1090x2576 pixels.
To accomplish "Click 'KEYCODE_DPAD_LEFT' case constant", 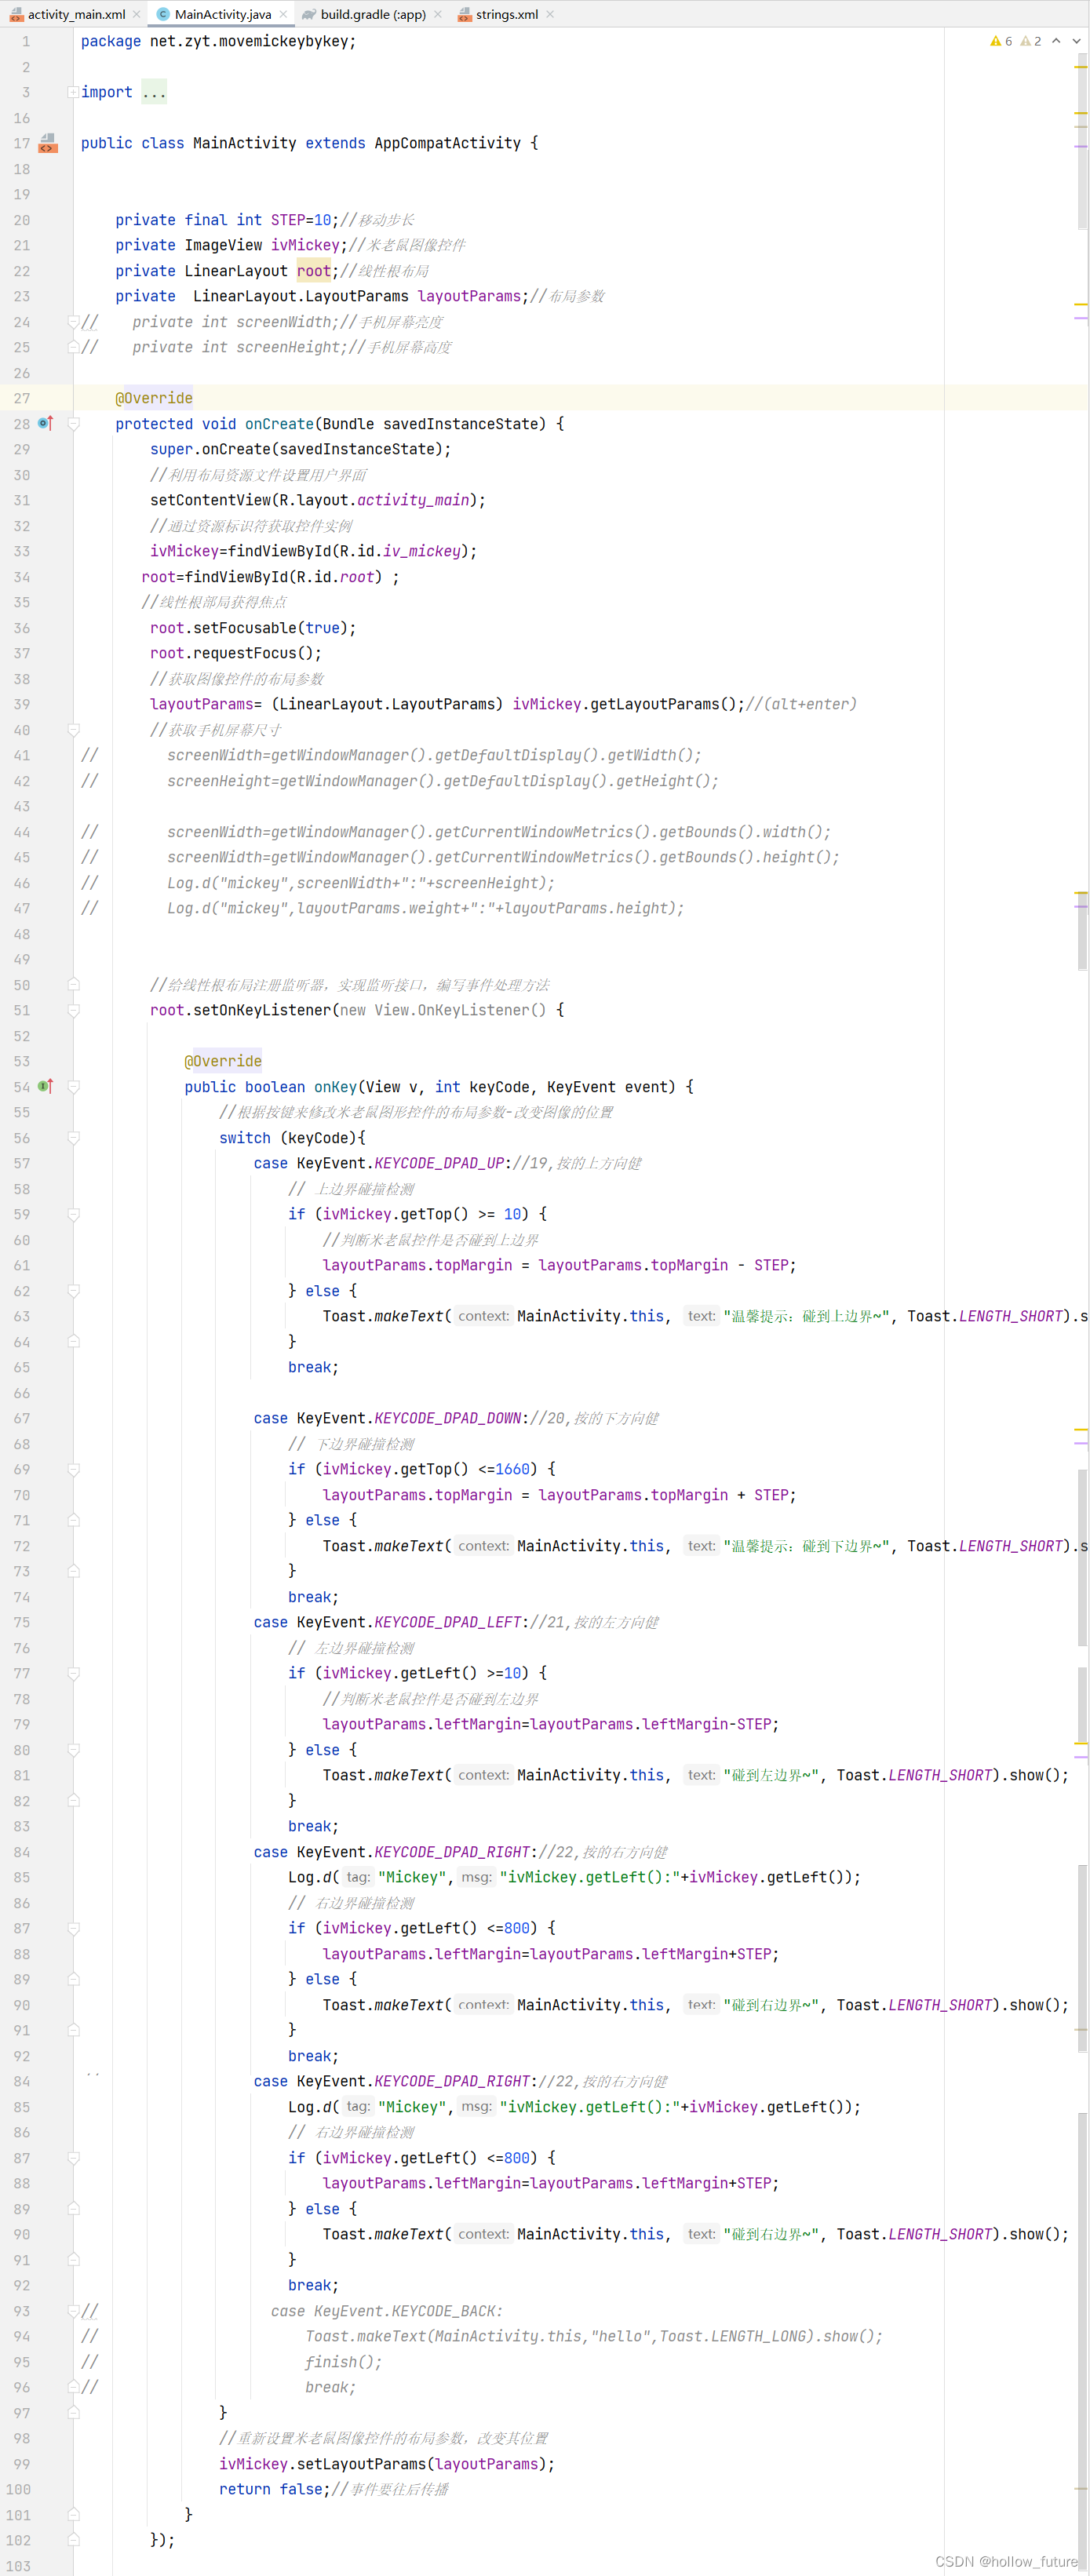I will tap(448, 1622).
